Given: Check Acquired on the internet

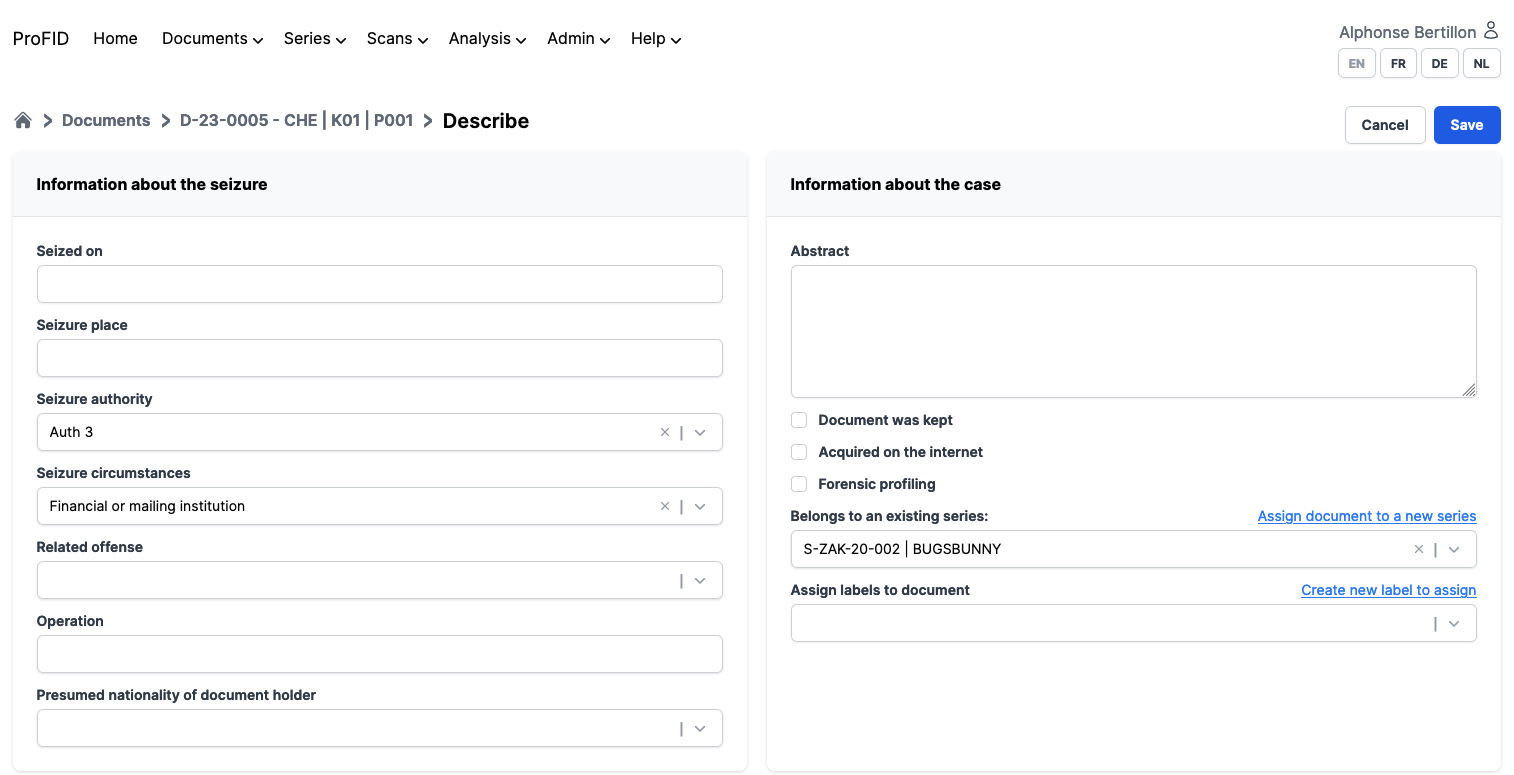Looking at the screenshot, I should 799,452.
